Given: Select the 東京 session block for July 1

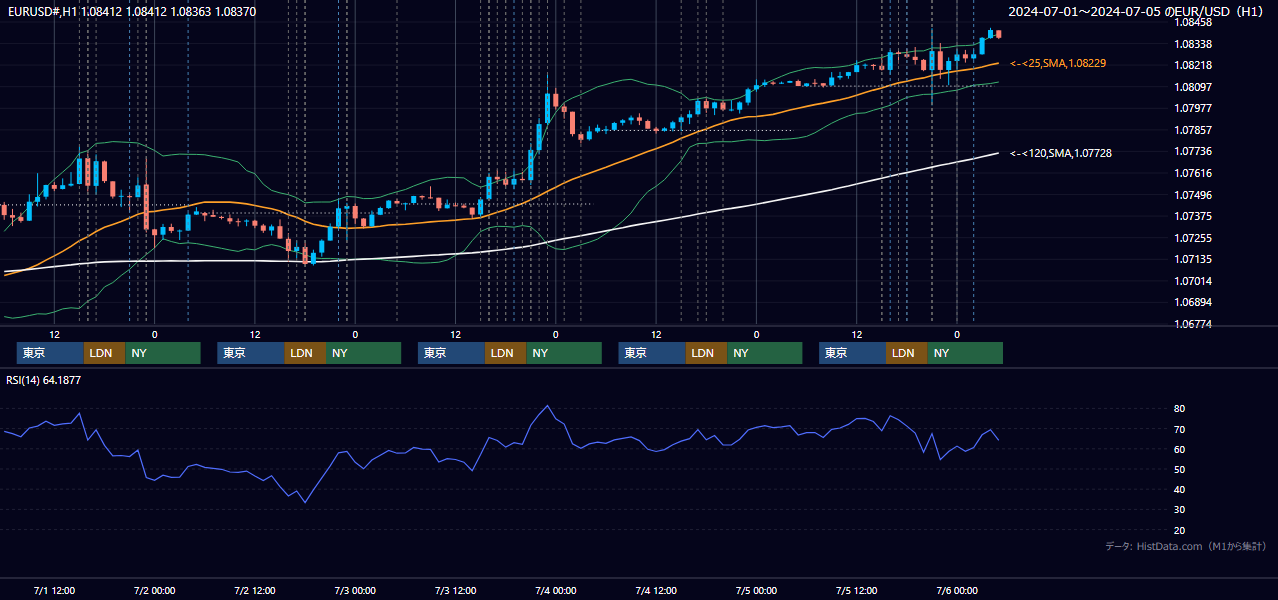Looking at the screenshot, I should (50, 353).
